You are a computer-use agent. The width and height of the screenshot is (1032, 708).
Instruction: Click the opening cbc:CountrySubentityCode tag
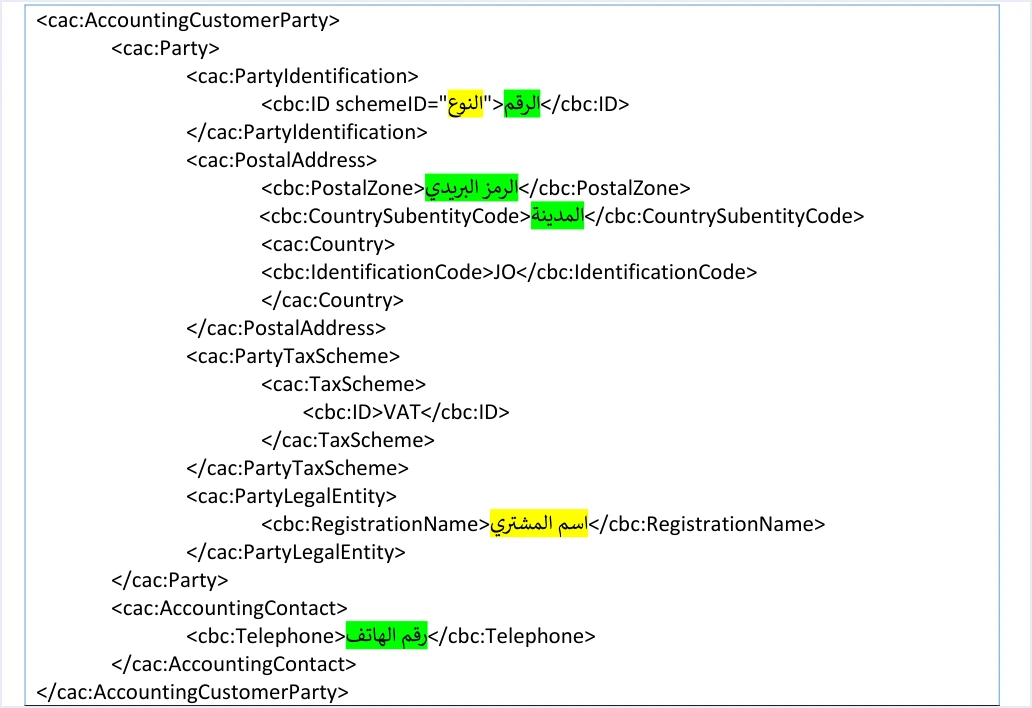tap(395, 216)
